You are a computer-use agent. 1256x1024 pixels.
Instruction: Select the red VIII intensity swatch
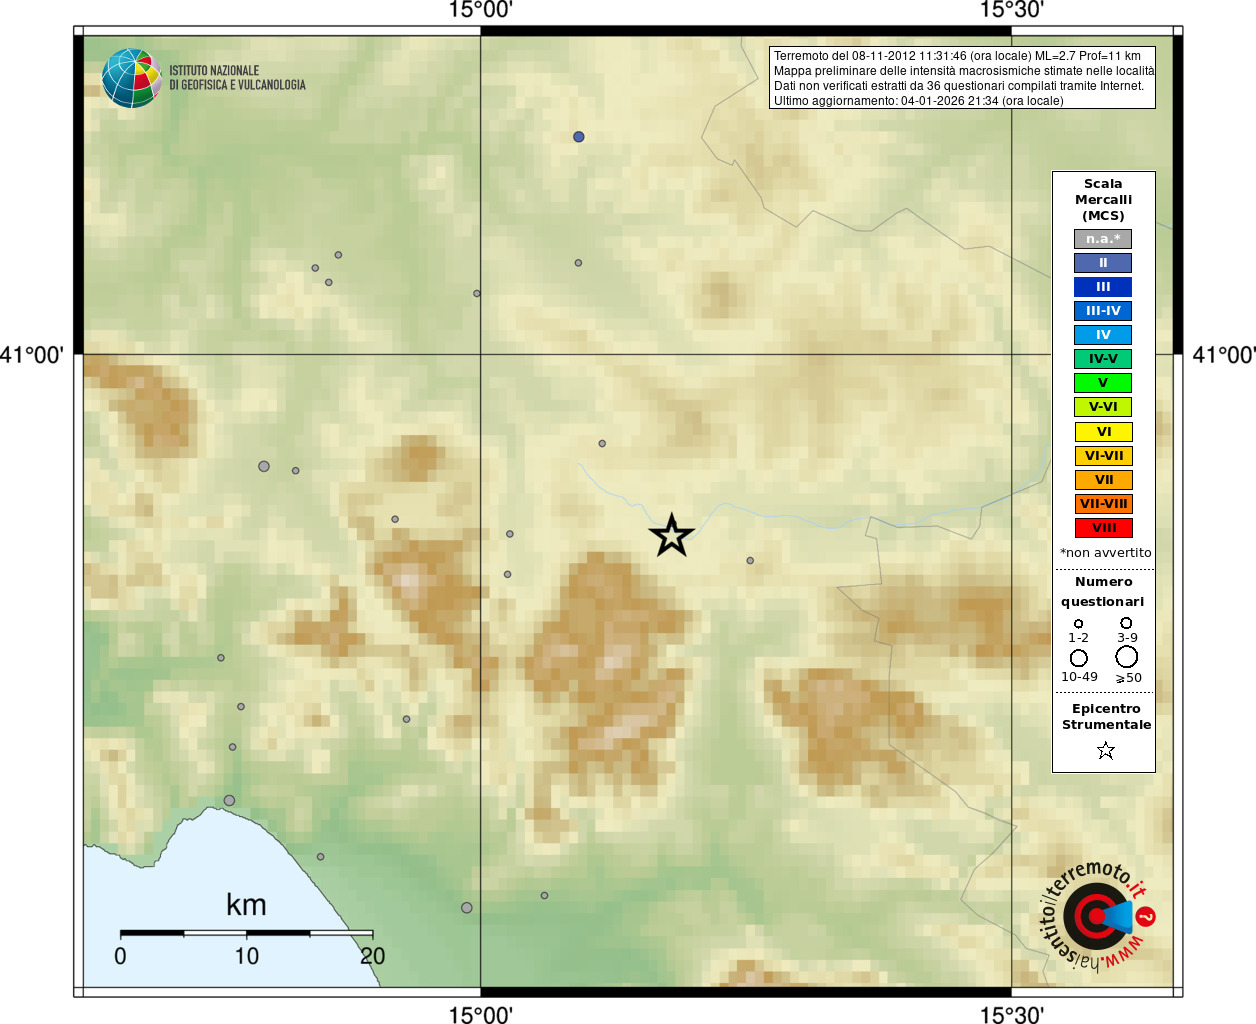tap(1103, 528)
